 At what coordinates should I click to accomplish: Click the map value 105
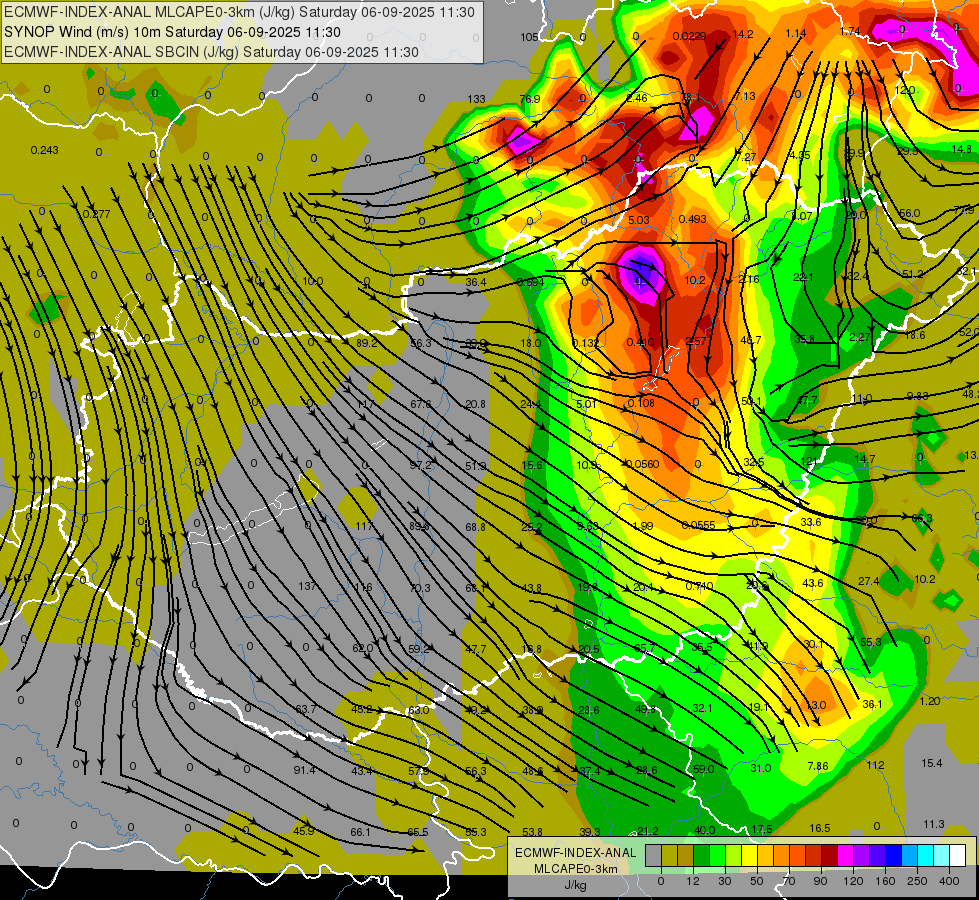529,37
